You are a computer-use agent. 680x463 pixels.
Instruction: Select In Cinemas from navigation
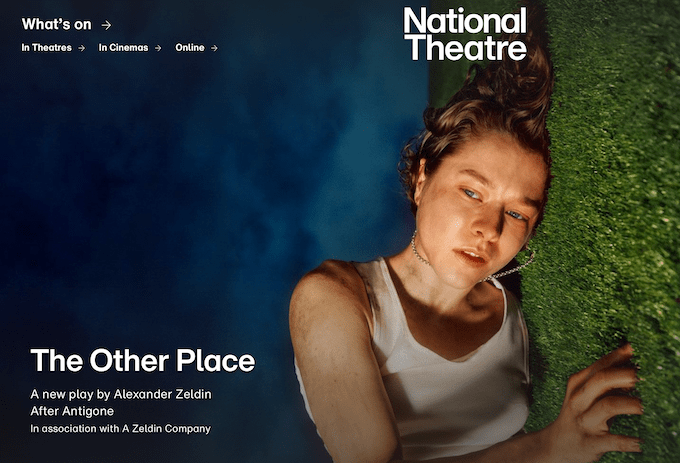(123, 48)
